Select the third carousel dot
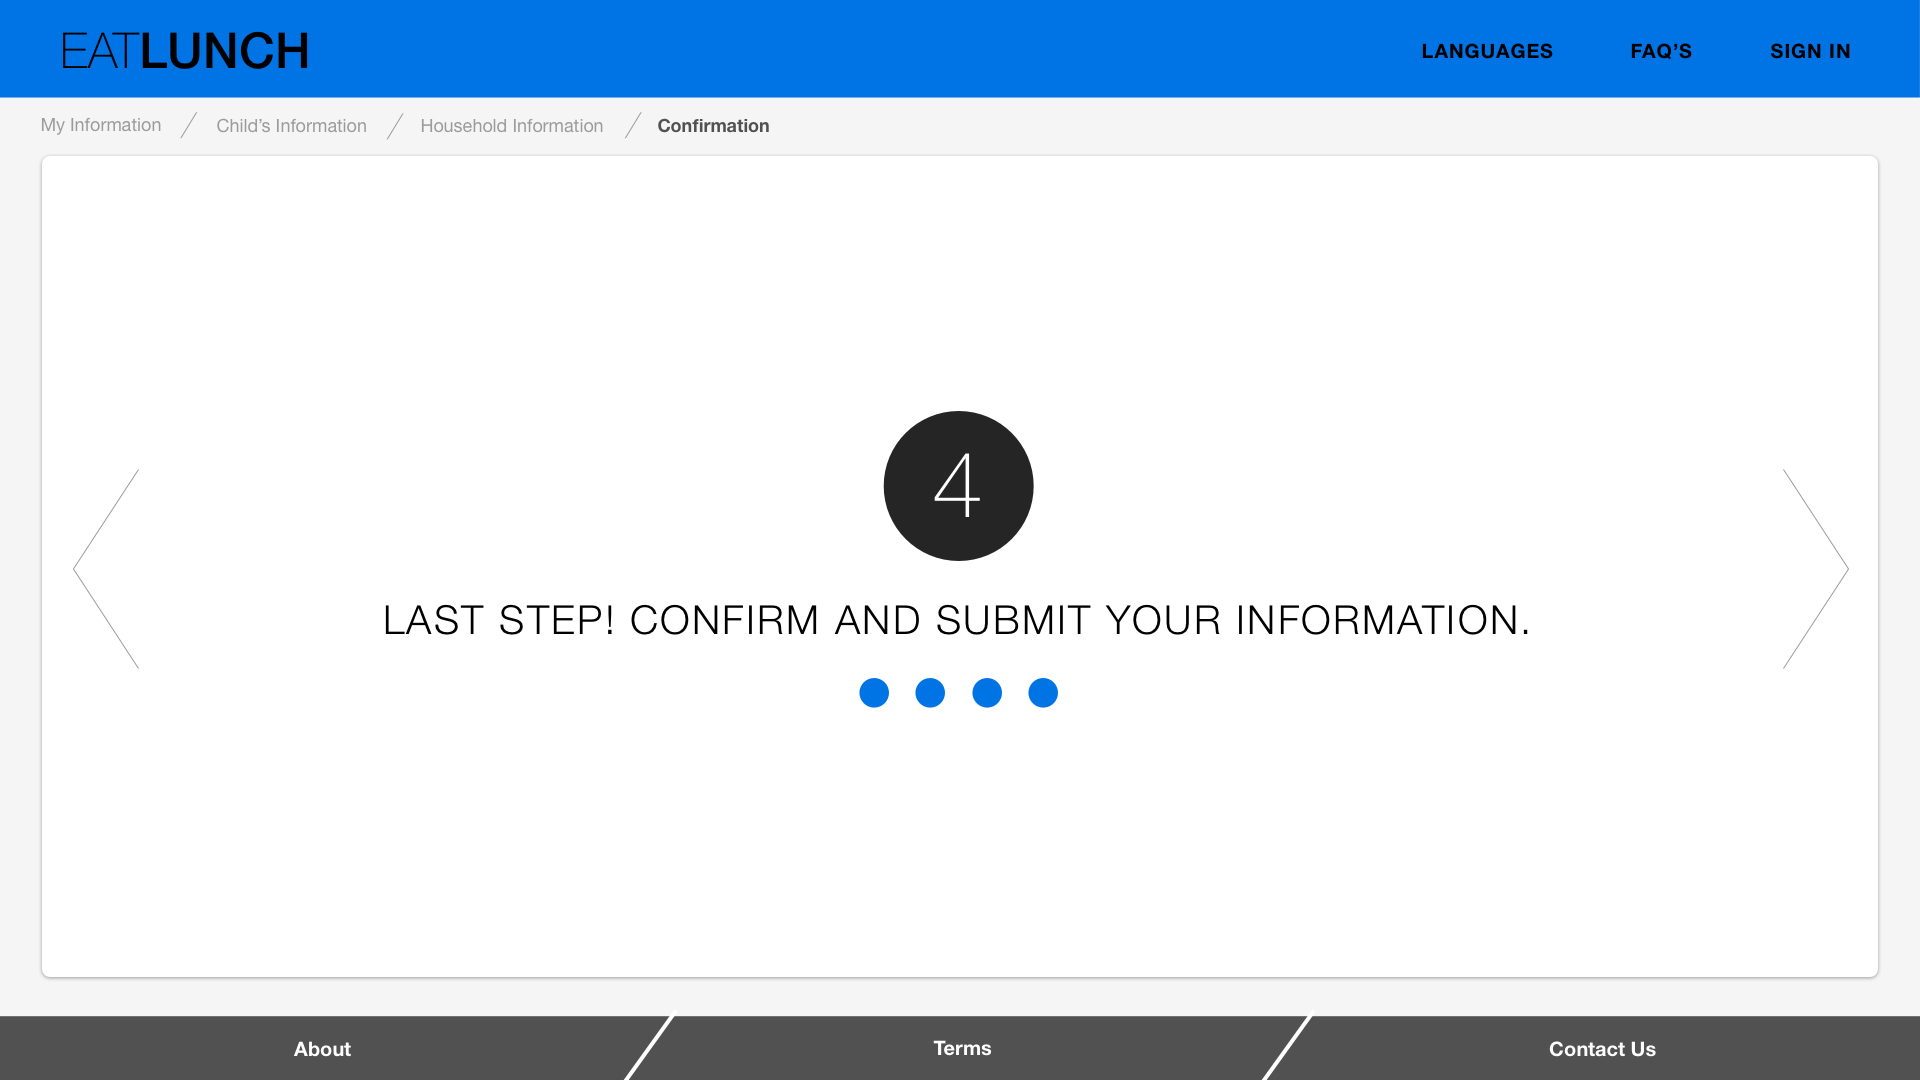The height and width of the screenshot is (1080, 1920). click(987, 693)
